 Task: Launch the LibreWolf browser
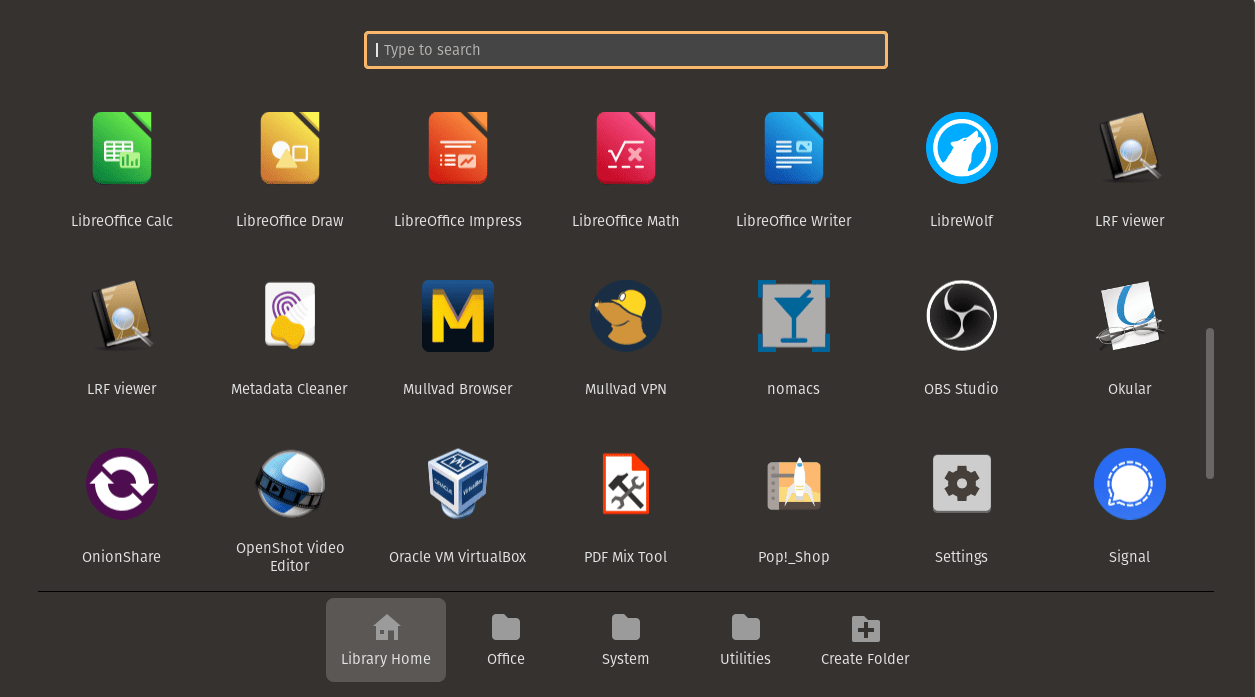pos(962,148)
